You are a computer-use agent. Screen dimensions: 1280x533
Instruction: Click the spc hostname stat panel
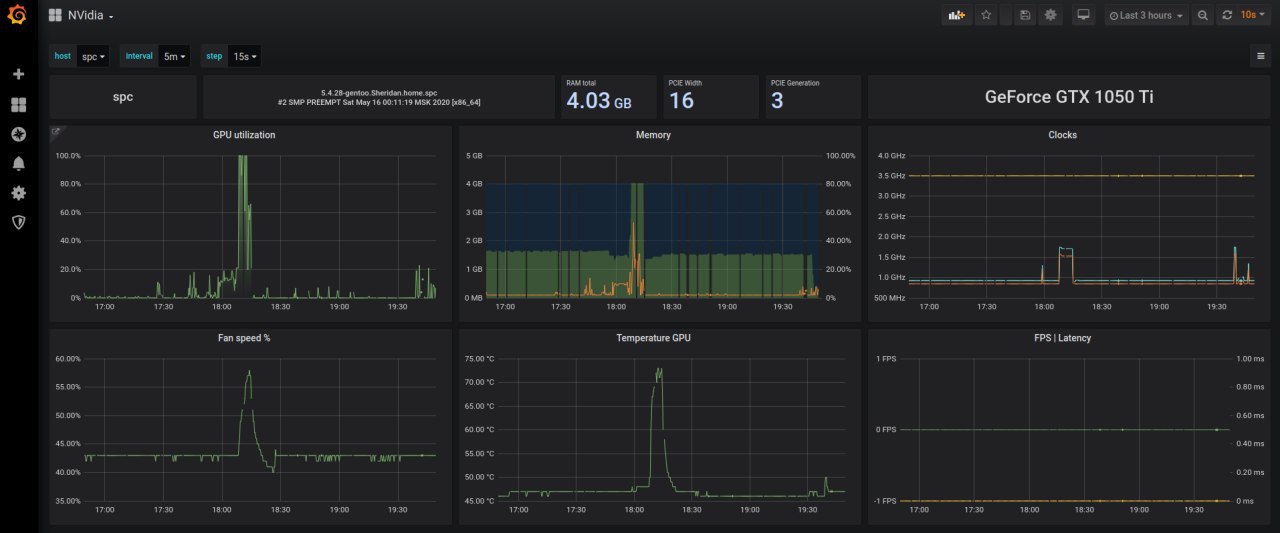point(122,97)
